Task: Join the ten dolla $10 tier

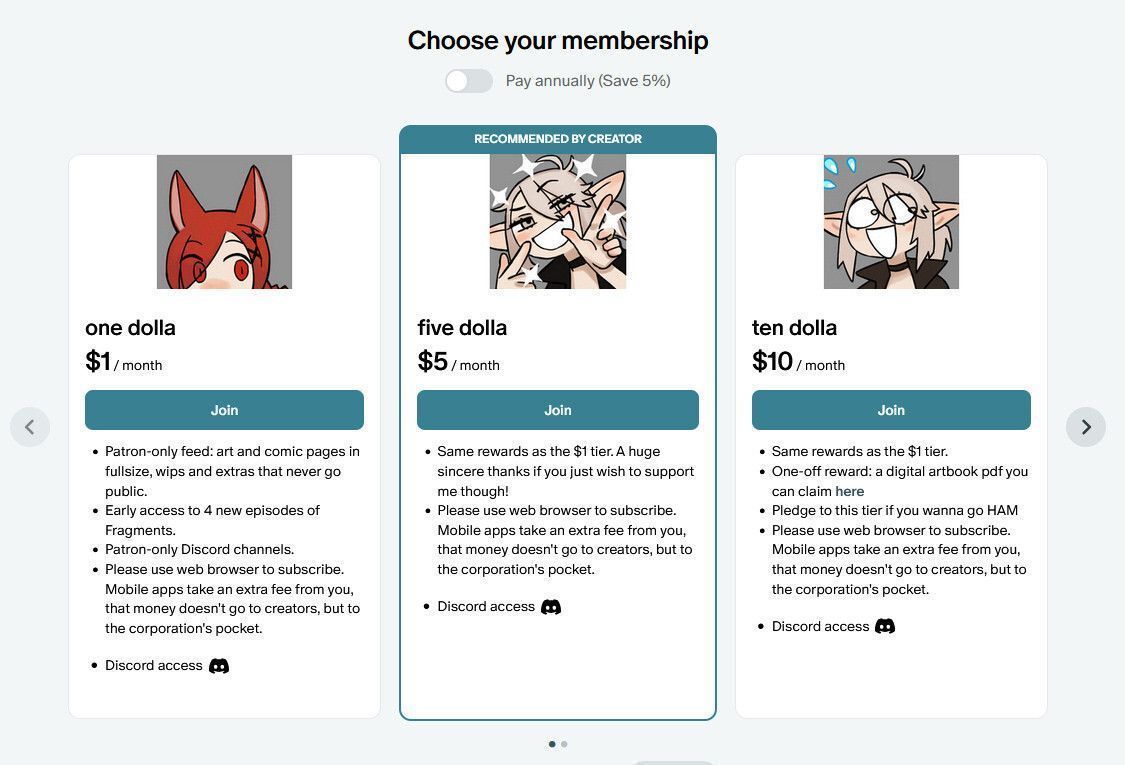Action: point(891,410)
